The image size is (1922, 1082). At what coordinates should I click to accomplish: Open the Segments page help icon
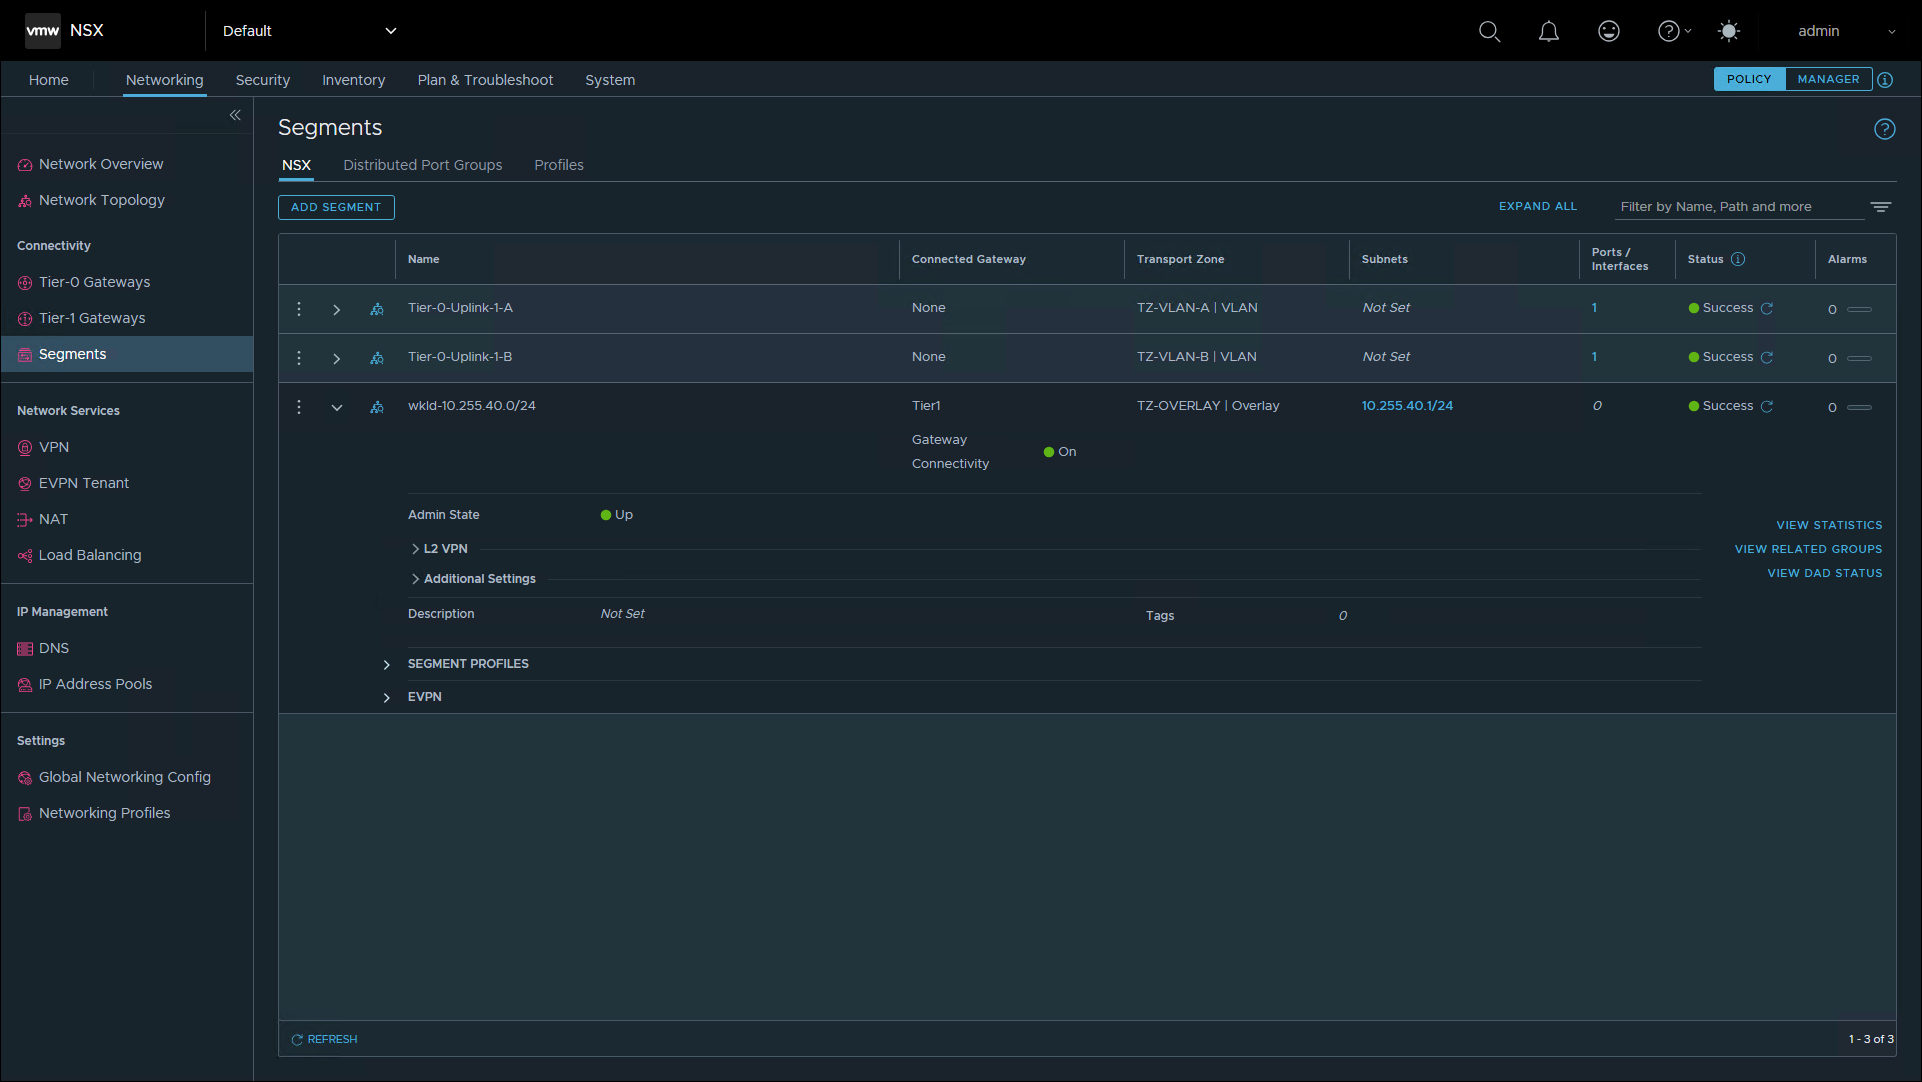[x=1884, y=129]
